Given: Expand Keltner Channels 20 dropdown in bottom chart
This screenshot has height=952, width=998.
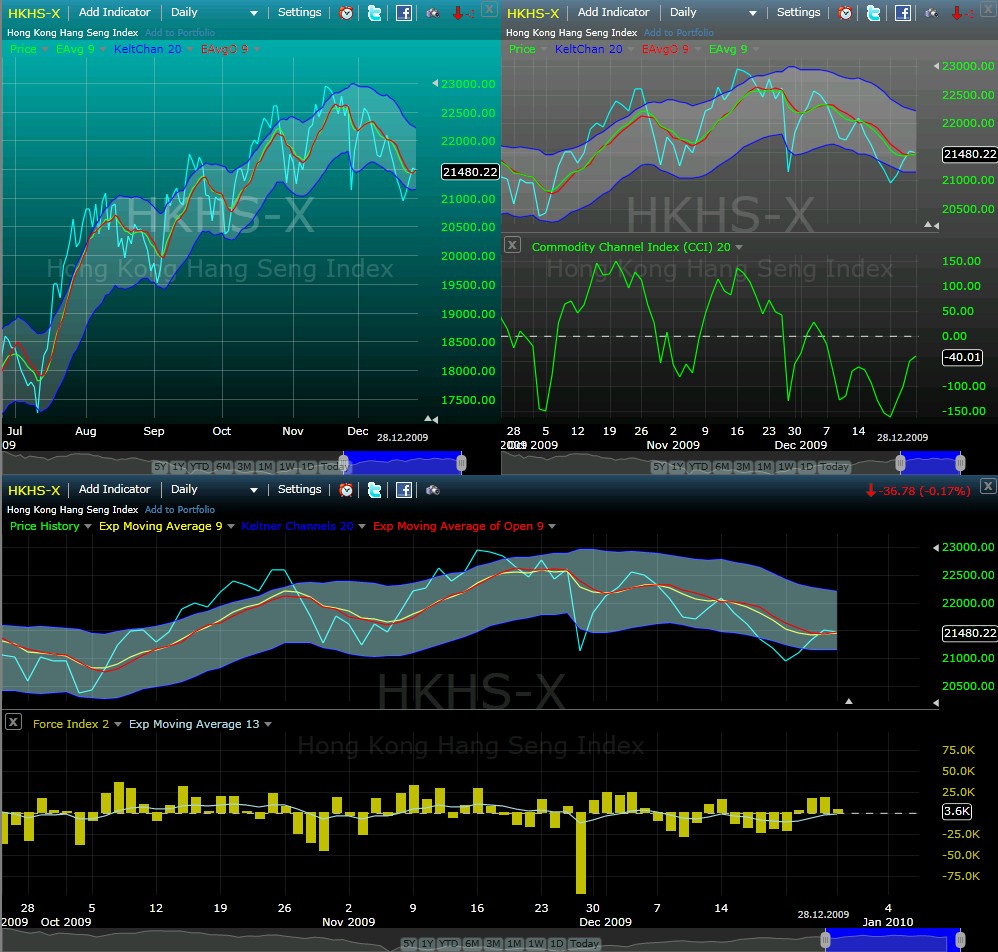Looking at the screenshot, I should pyautogui.click(x=362, y=526).
